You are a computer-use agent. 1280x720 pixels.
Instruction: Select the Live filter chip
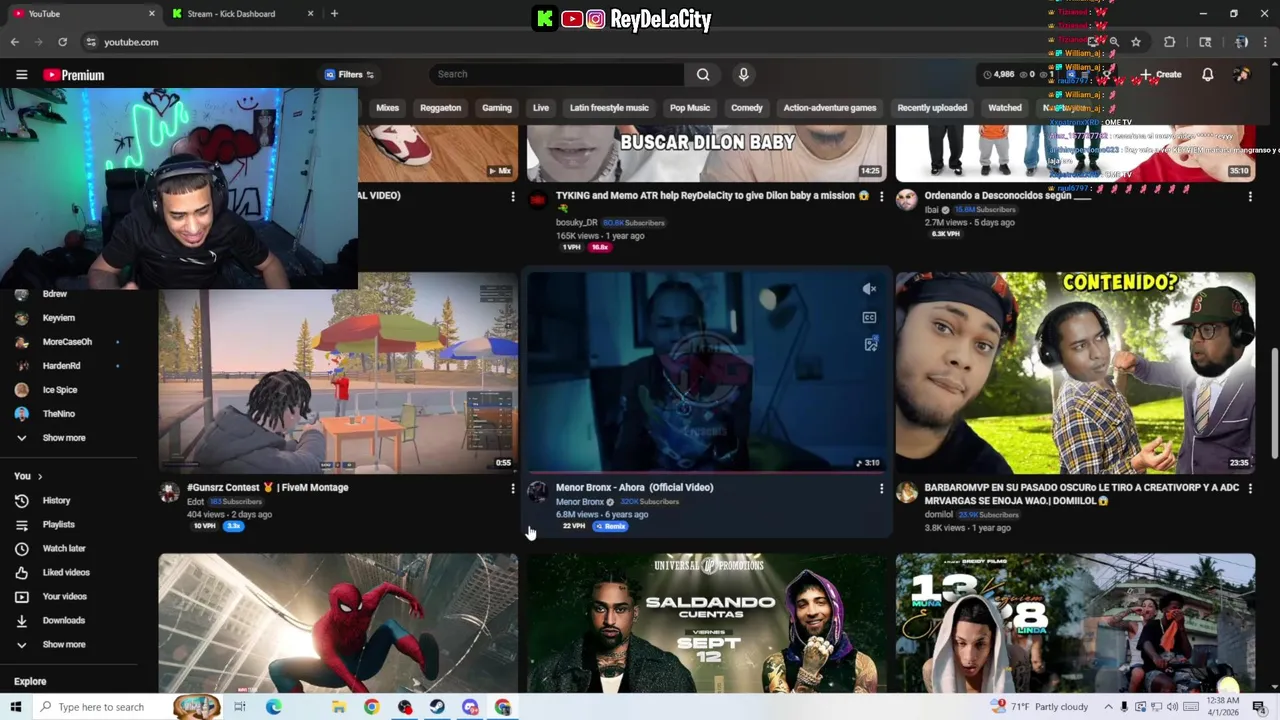click(540, 108)
